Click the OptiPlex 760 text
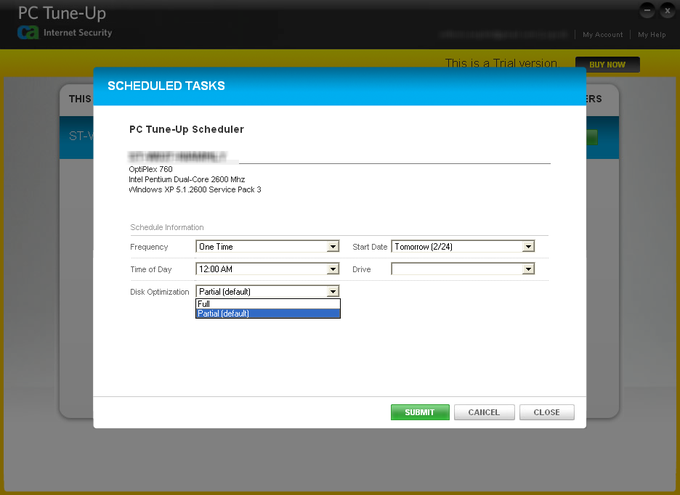680x495 pixels. point(150,169)
